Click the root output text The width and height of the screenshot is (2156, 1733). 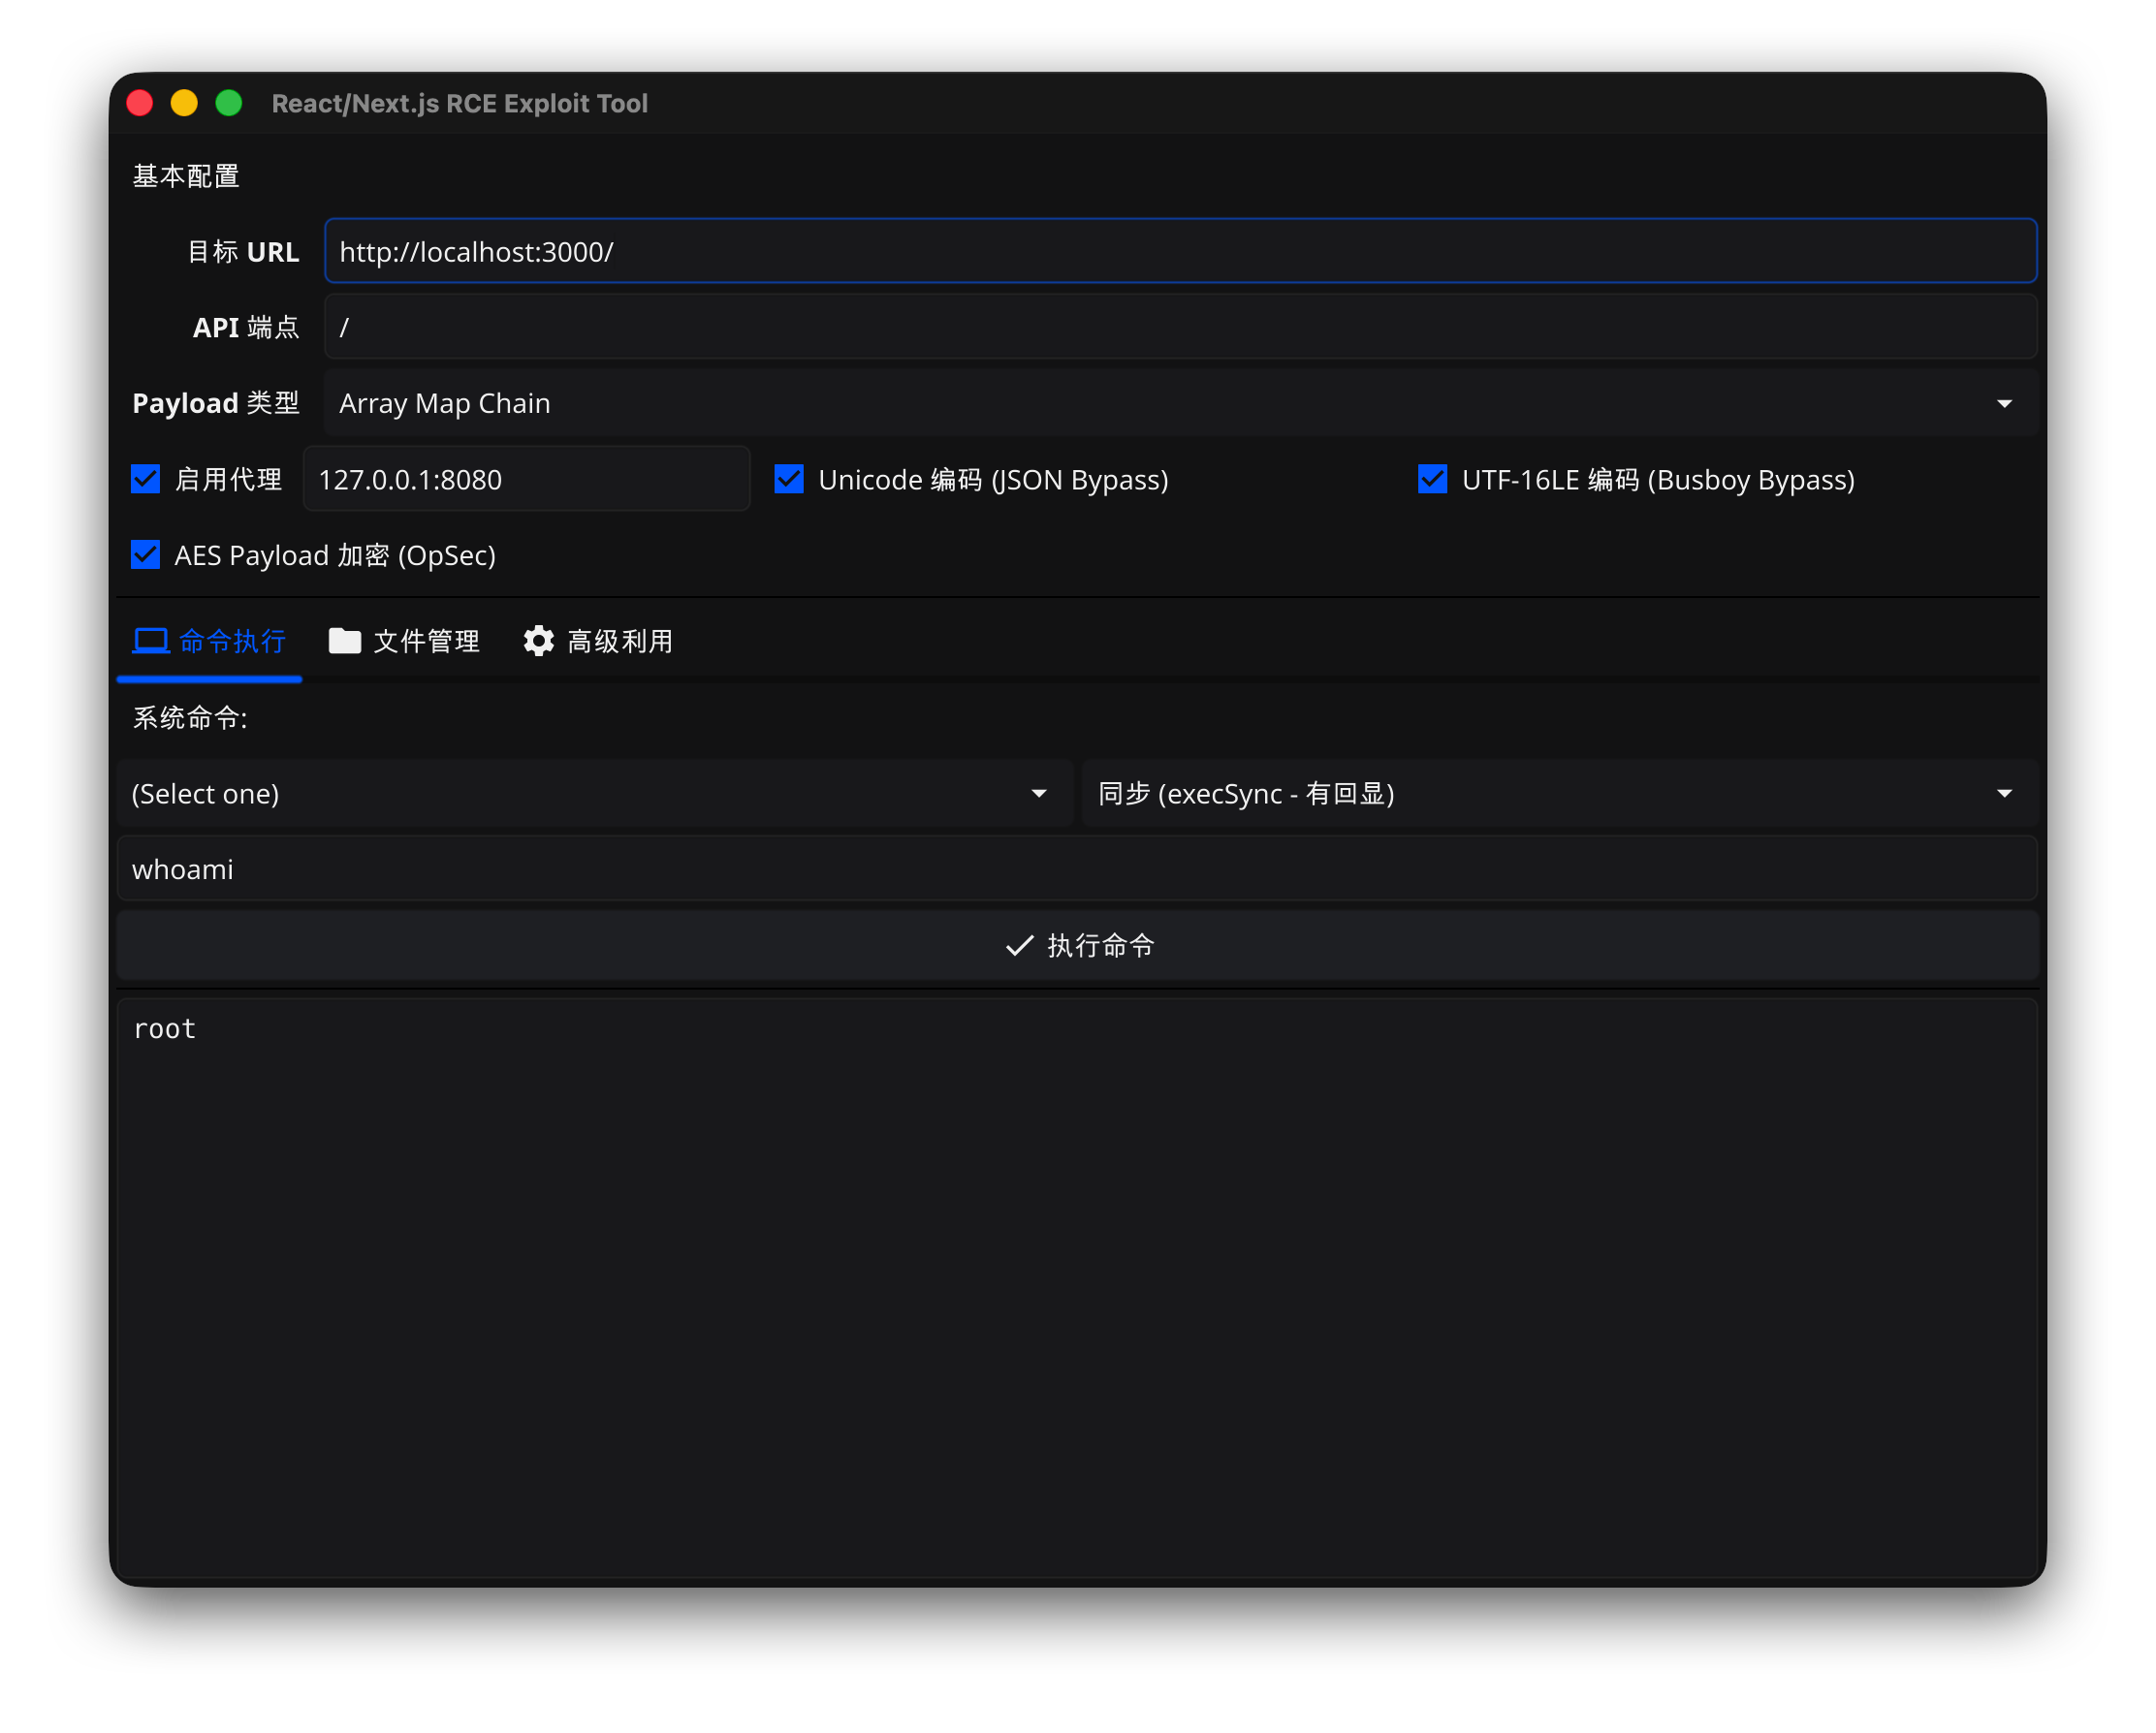point(165,1029)
